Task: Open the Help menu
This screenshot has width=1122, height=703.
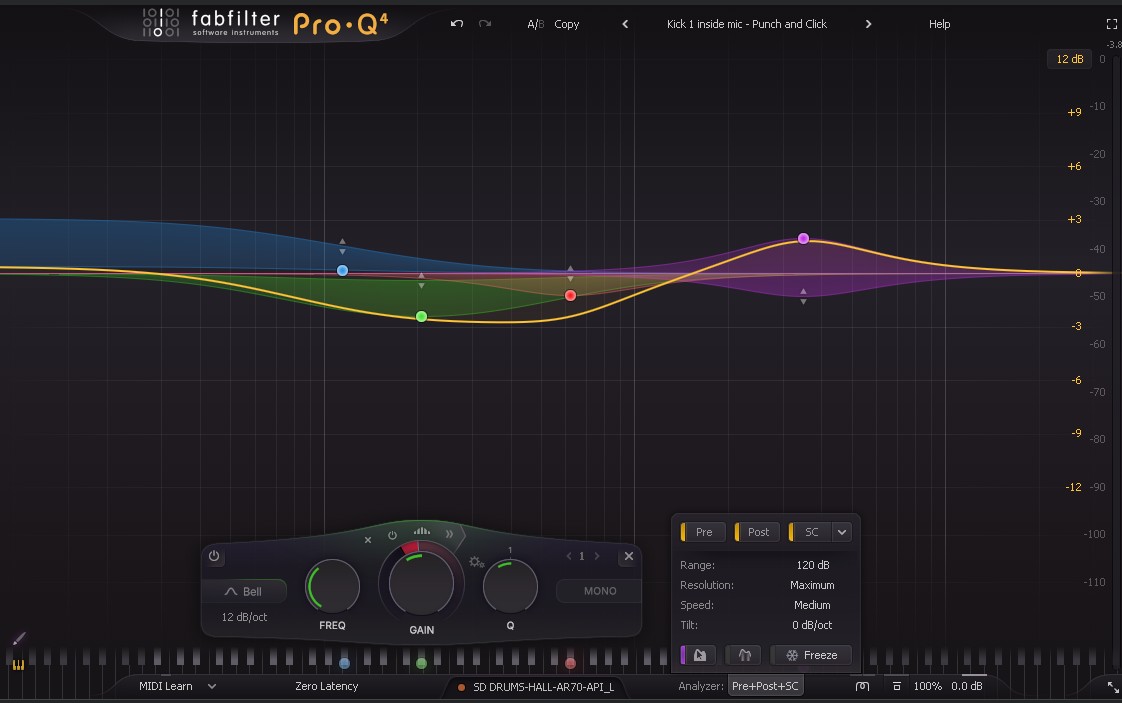Action: point(939,24)
